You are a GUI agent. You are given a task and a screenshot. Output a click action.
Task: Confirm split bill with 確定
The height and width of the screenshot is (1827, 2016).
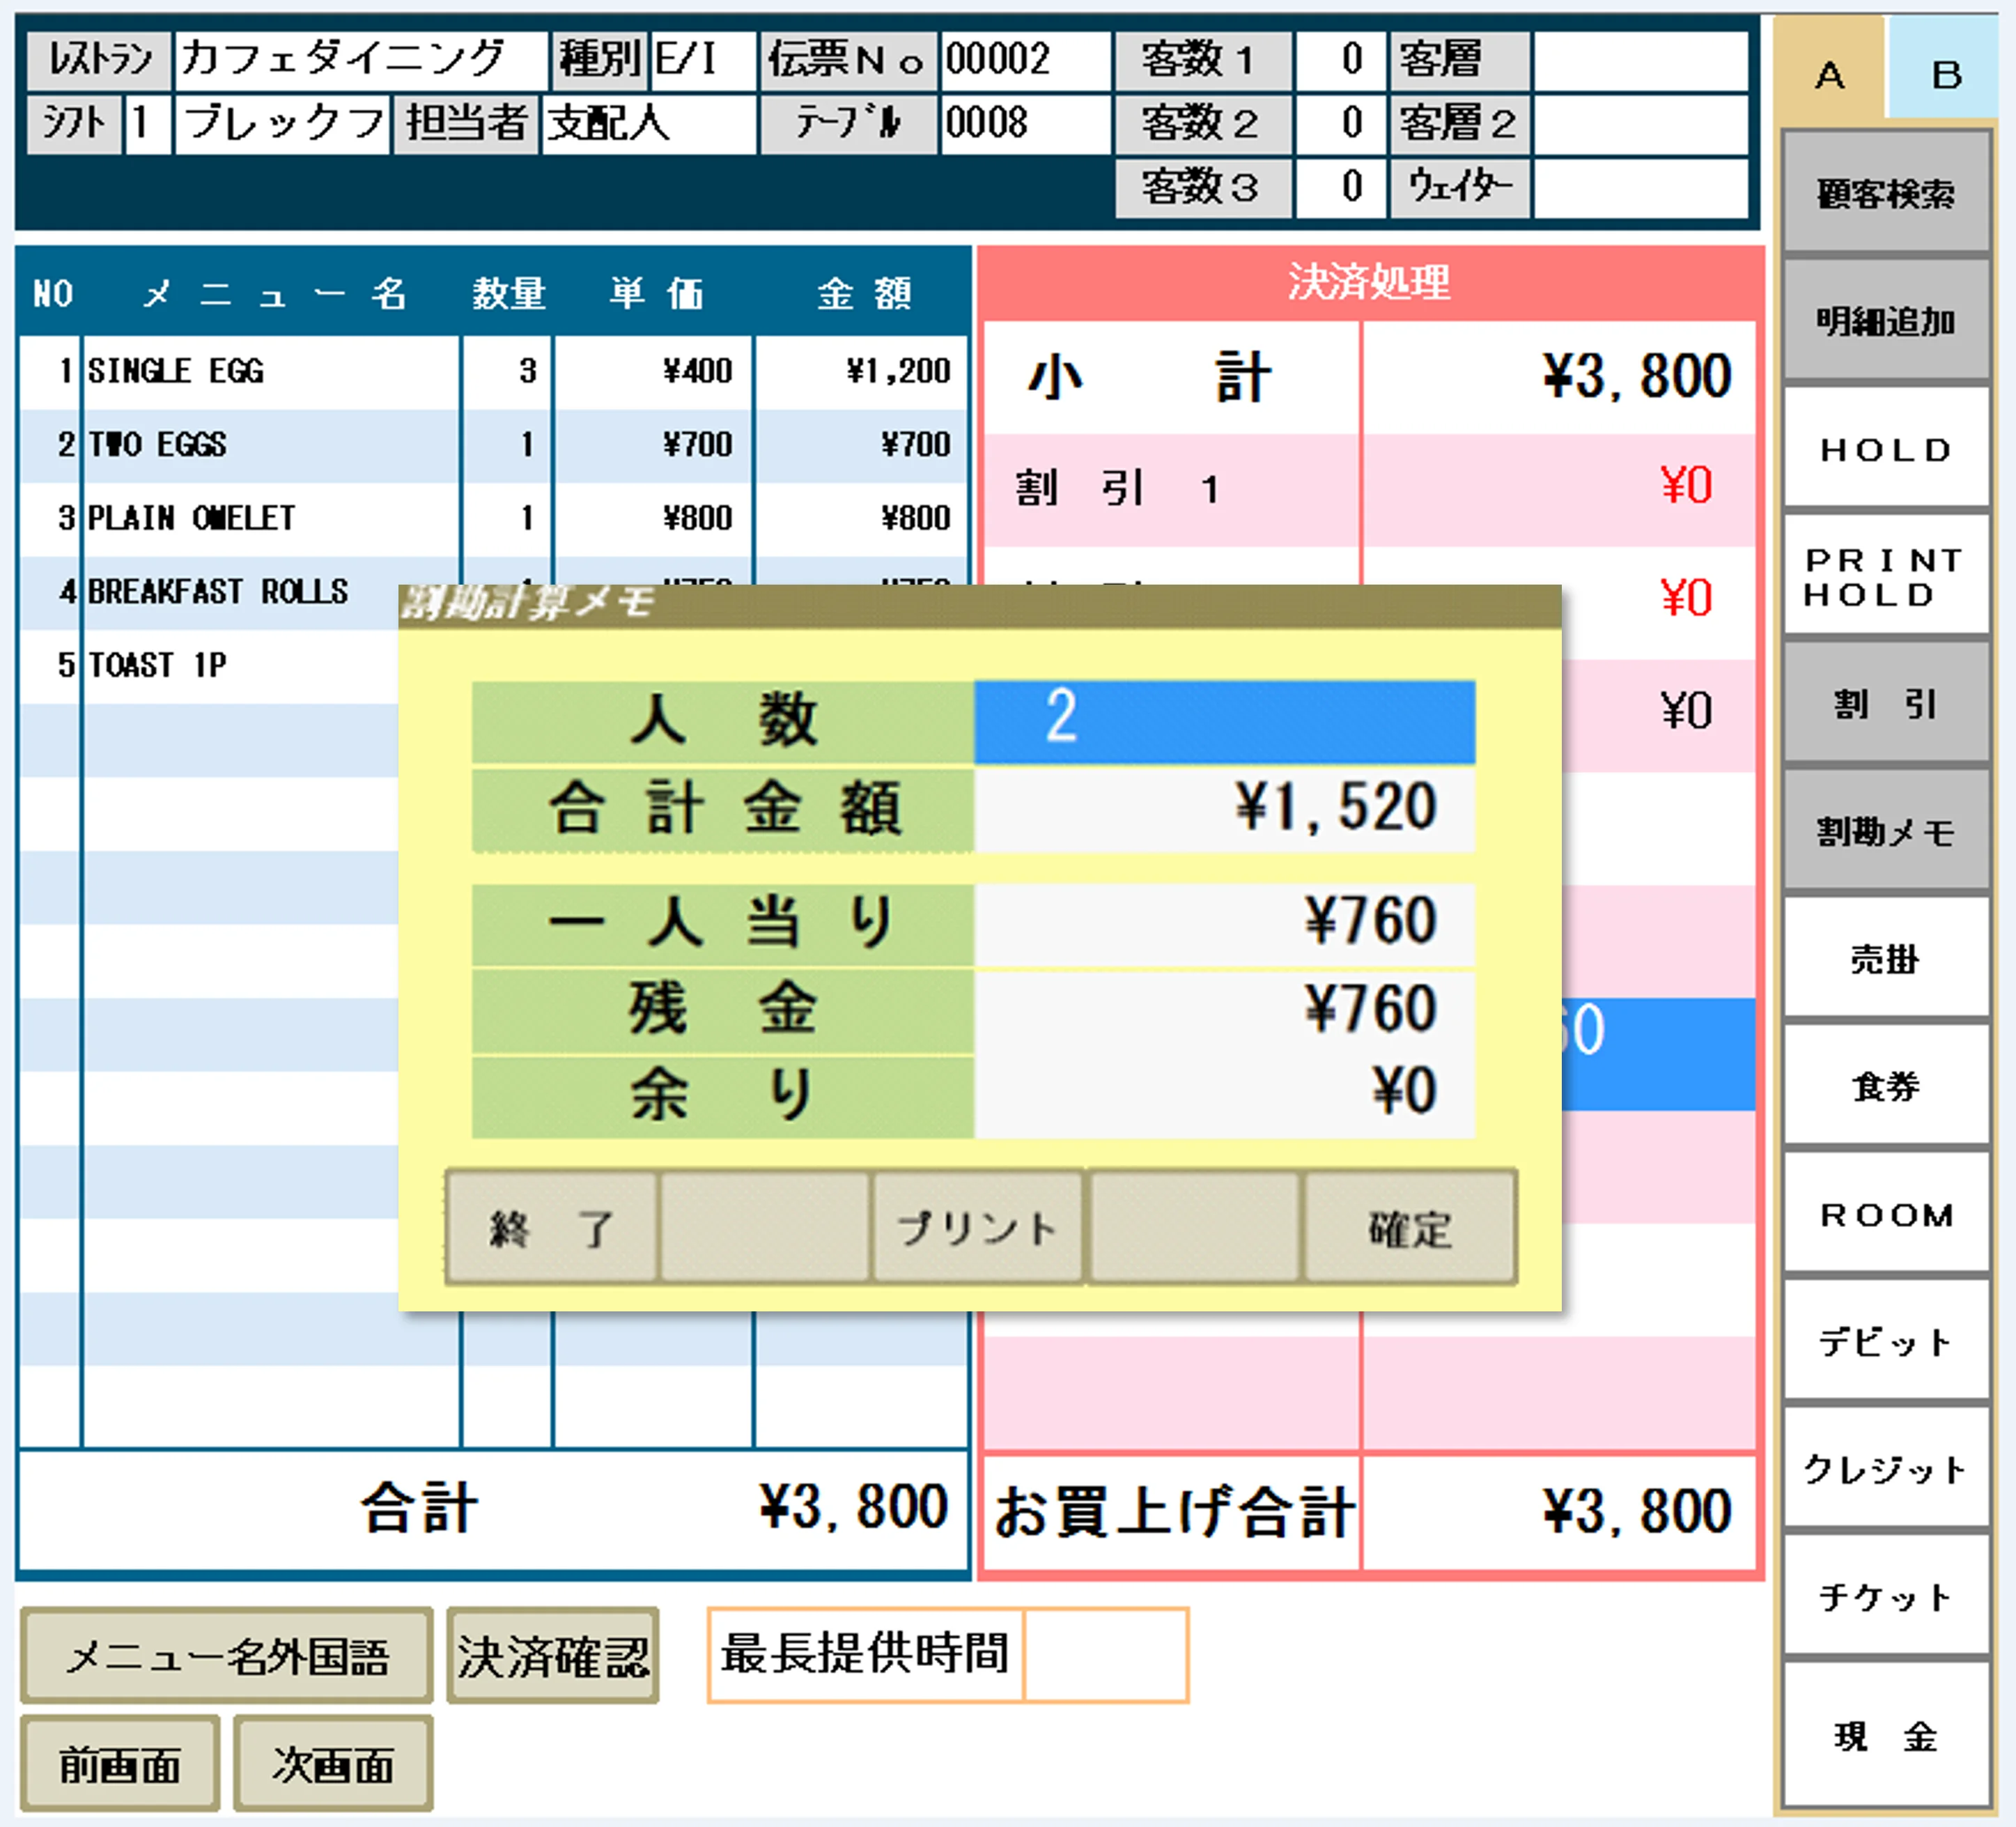pos(1409,1227)
